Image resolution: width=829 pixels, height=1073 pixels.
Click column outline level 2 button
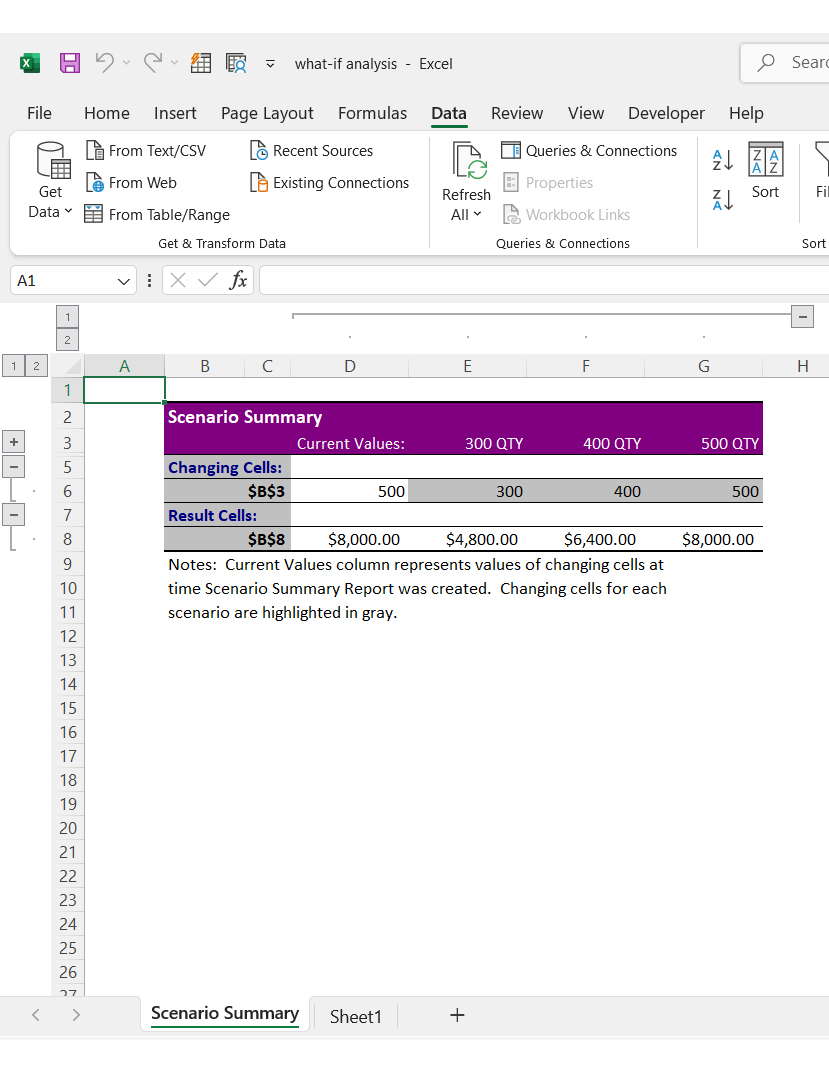click(67, 339)
